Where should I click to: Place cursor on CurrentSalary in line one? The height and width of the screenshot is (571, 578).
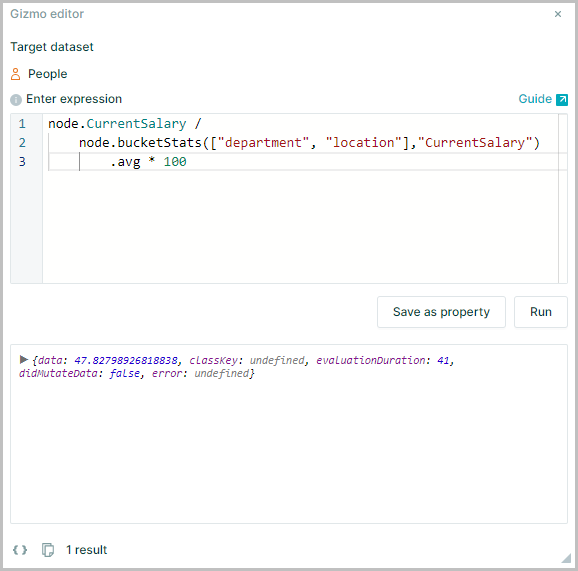tap(136, 124)
